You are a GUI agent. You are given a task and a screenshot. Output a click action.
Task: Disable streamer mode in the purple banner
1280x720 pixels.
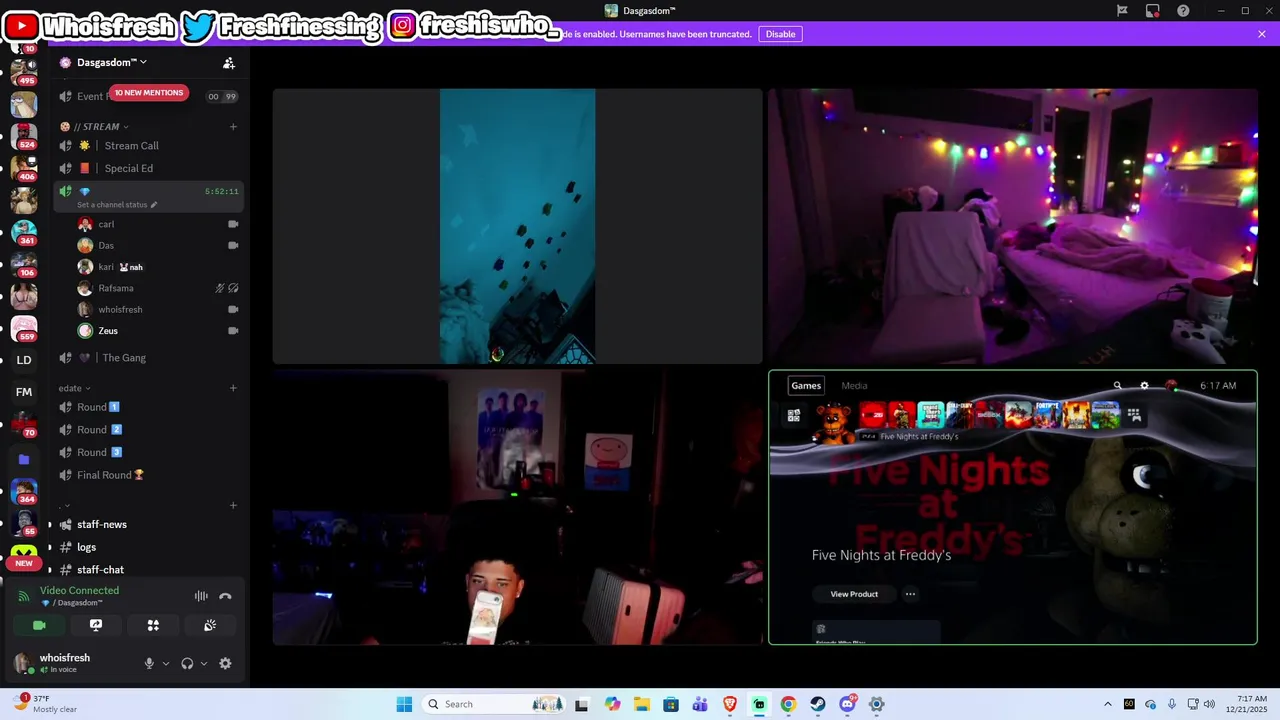pos(780,34)
